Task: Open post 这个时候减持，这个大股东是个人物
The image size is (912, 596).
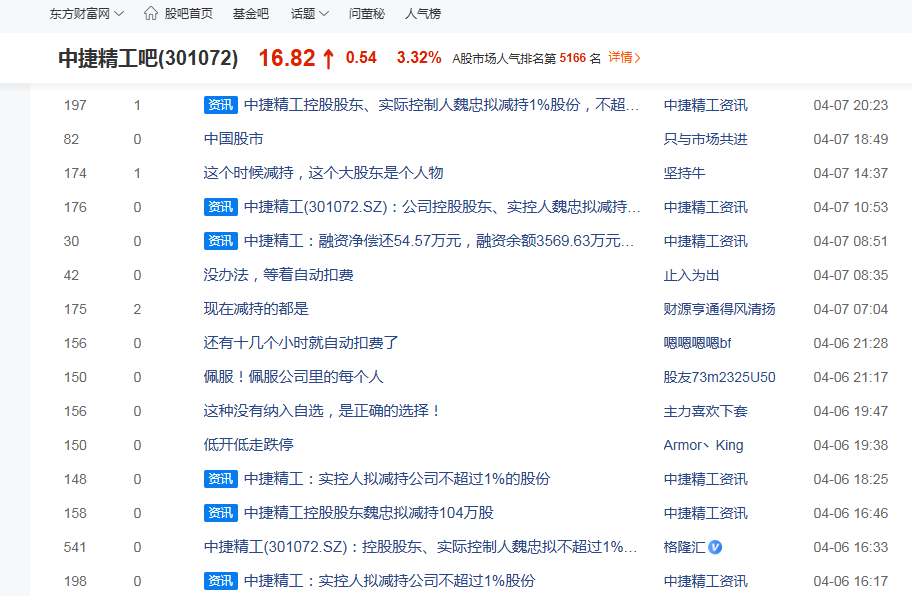Action: tap(323, 173)
